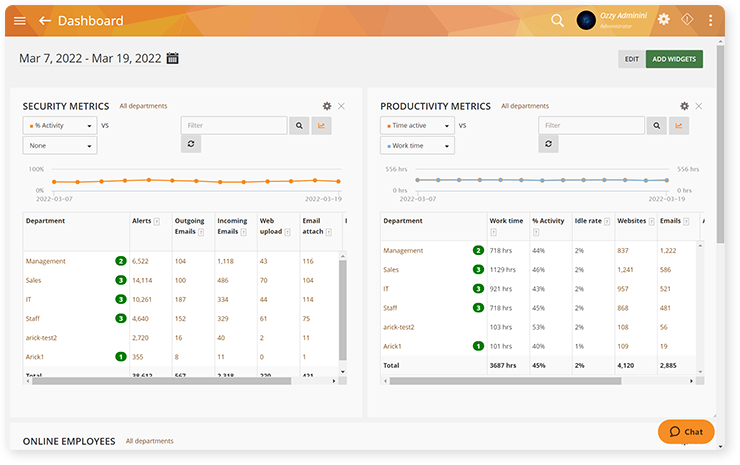Open the search magnifier in top bar

[557, 21]
